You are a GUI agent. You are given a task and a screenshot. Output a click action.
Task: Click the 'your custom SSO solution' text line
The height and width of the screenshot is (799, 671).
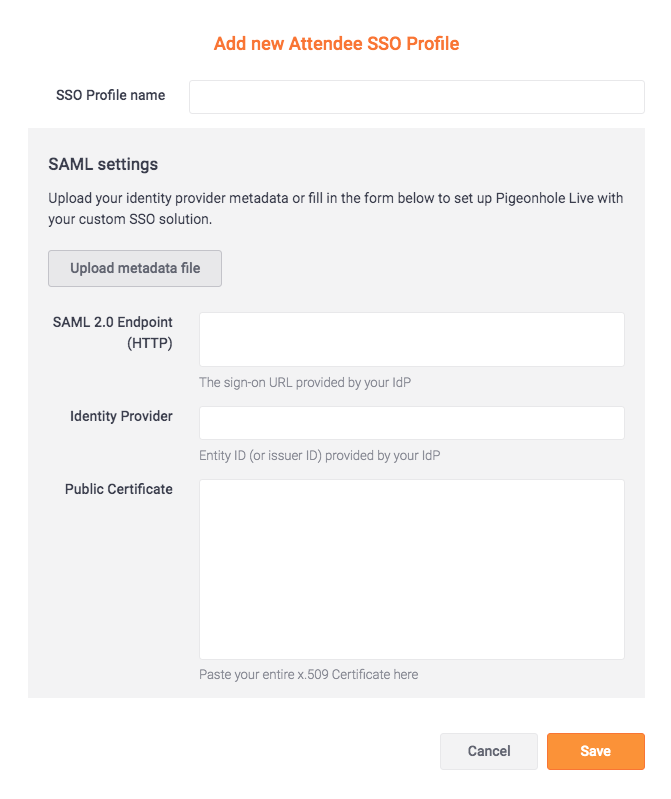tap(130, 220)
